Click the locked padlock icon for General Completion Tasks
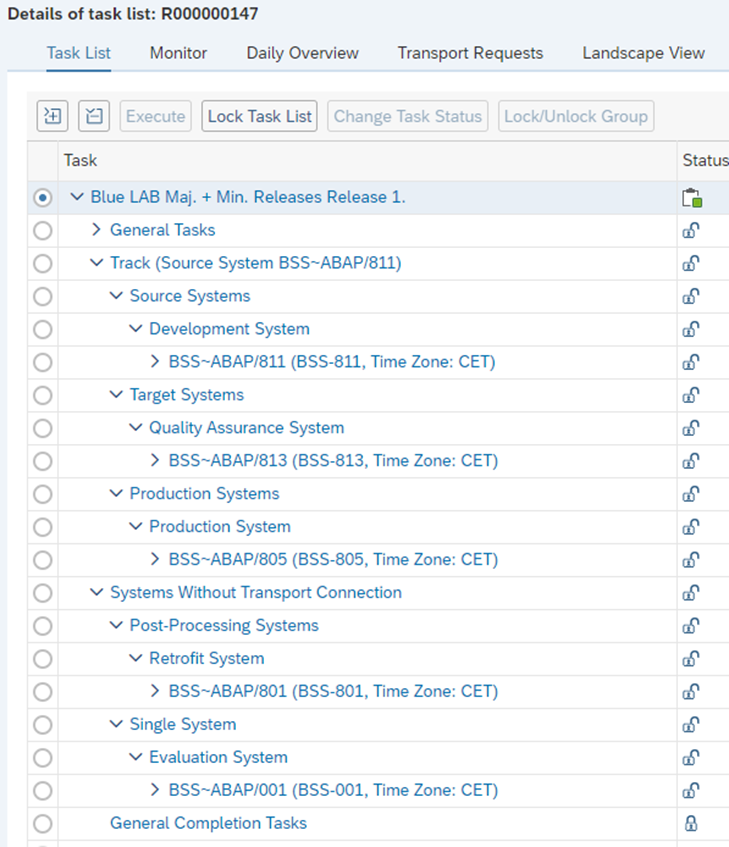Screen dimensions: 729x847 690,824
